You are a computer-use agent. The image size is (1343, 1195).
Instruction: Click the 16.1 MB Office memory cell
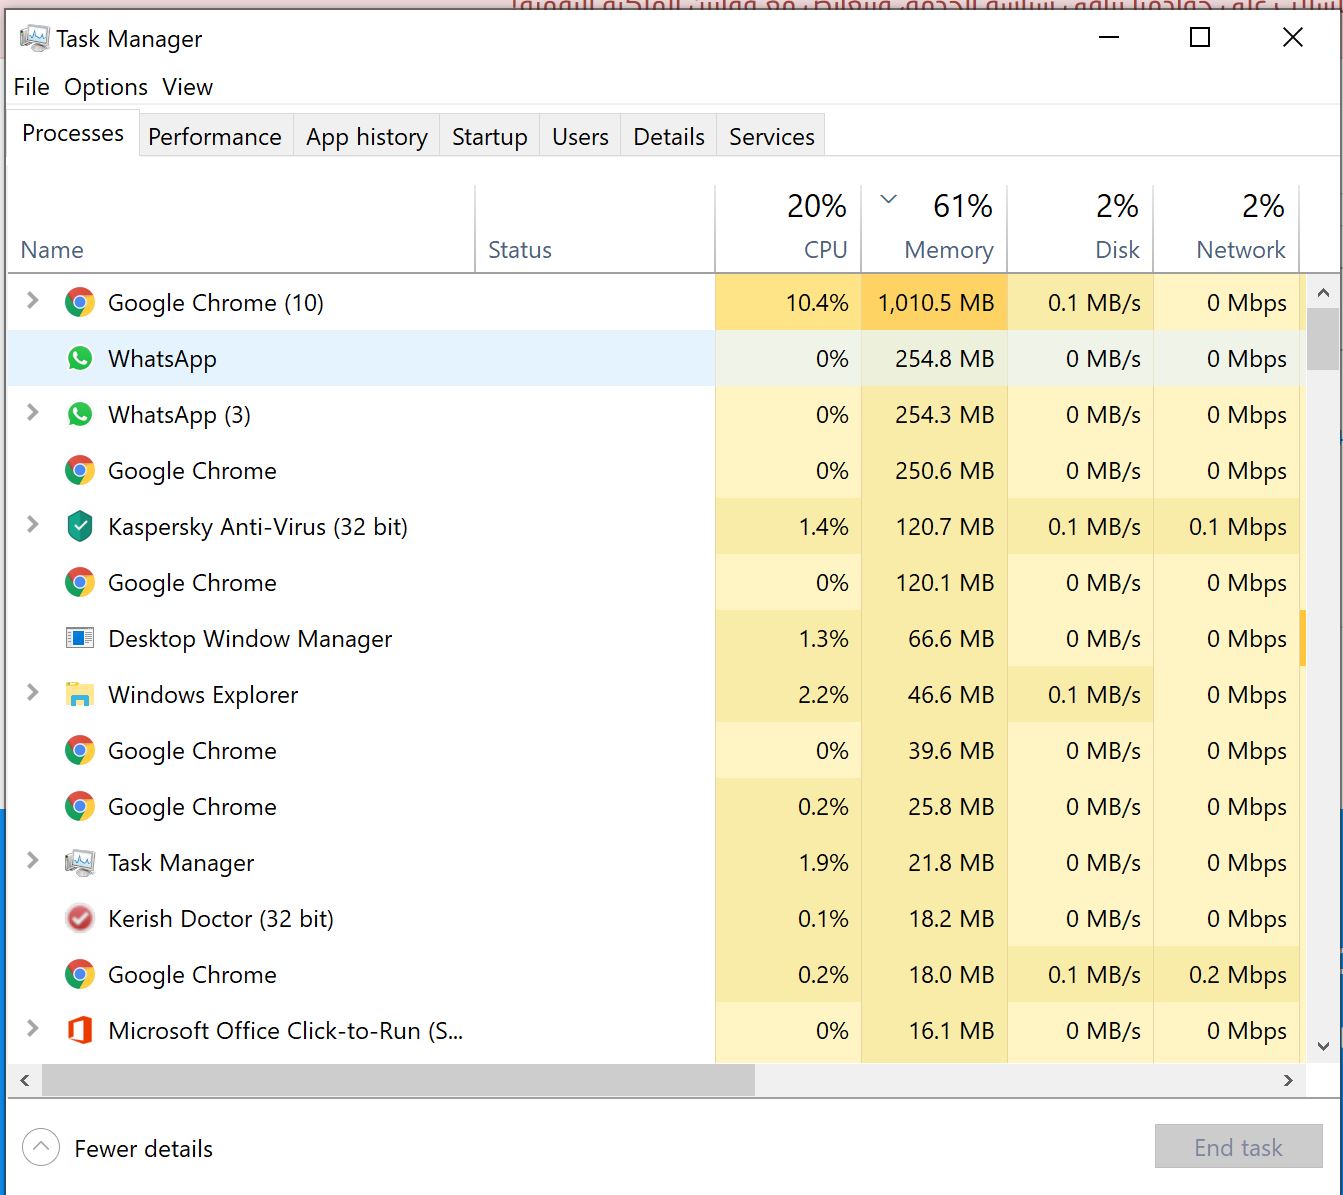click(934, 1030)
